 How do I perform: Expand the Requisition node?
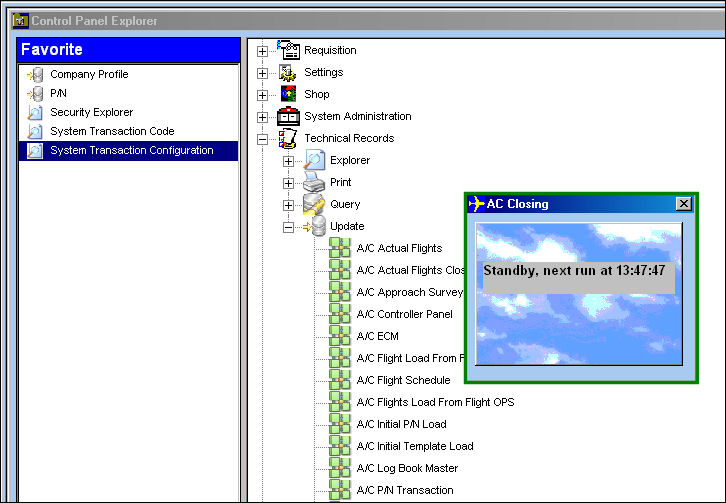(x=263, y=51)
